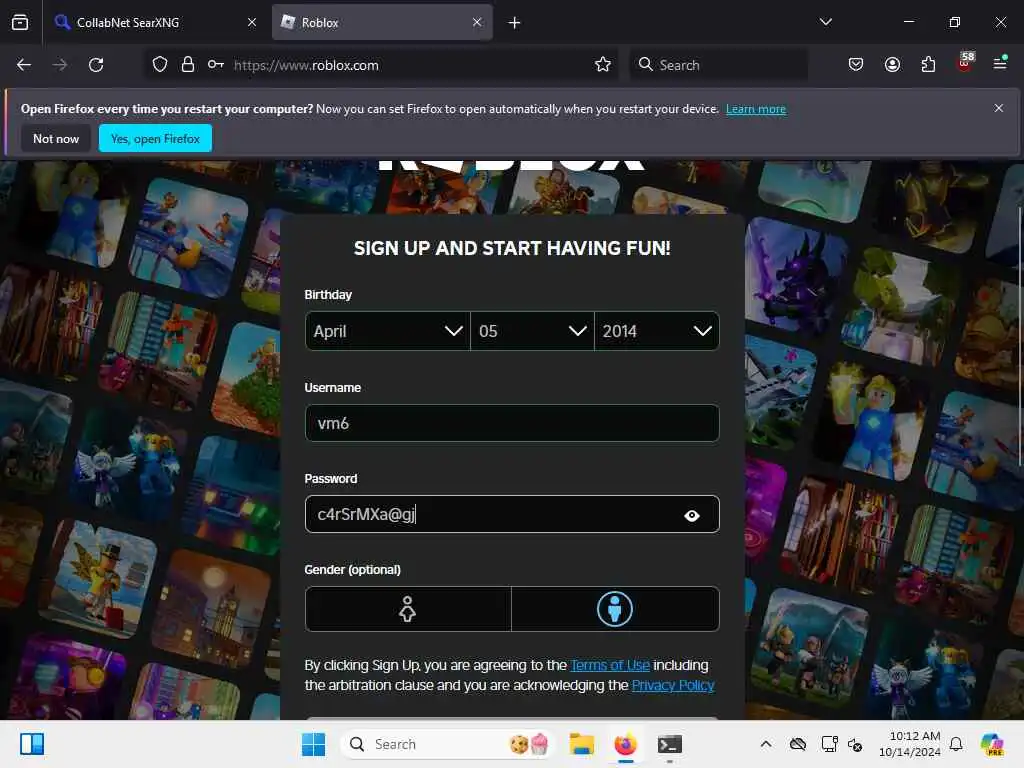Viewport: 1024px width, 768px height.
Task: Click the extension icon with 58 badge
Action: click(x=965, y=63)
